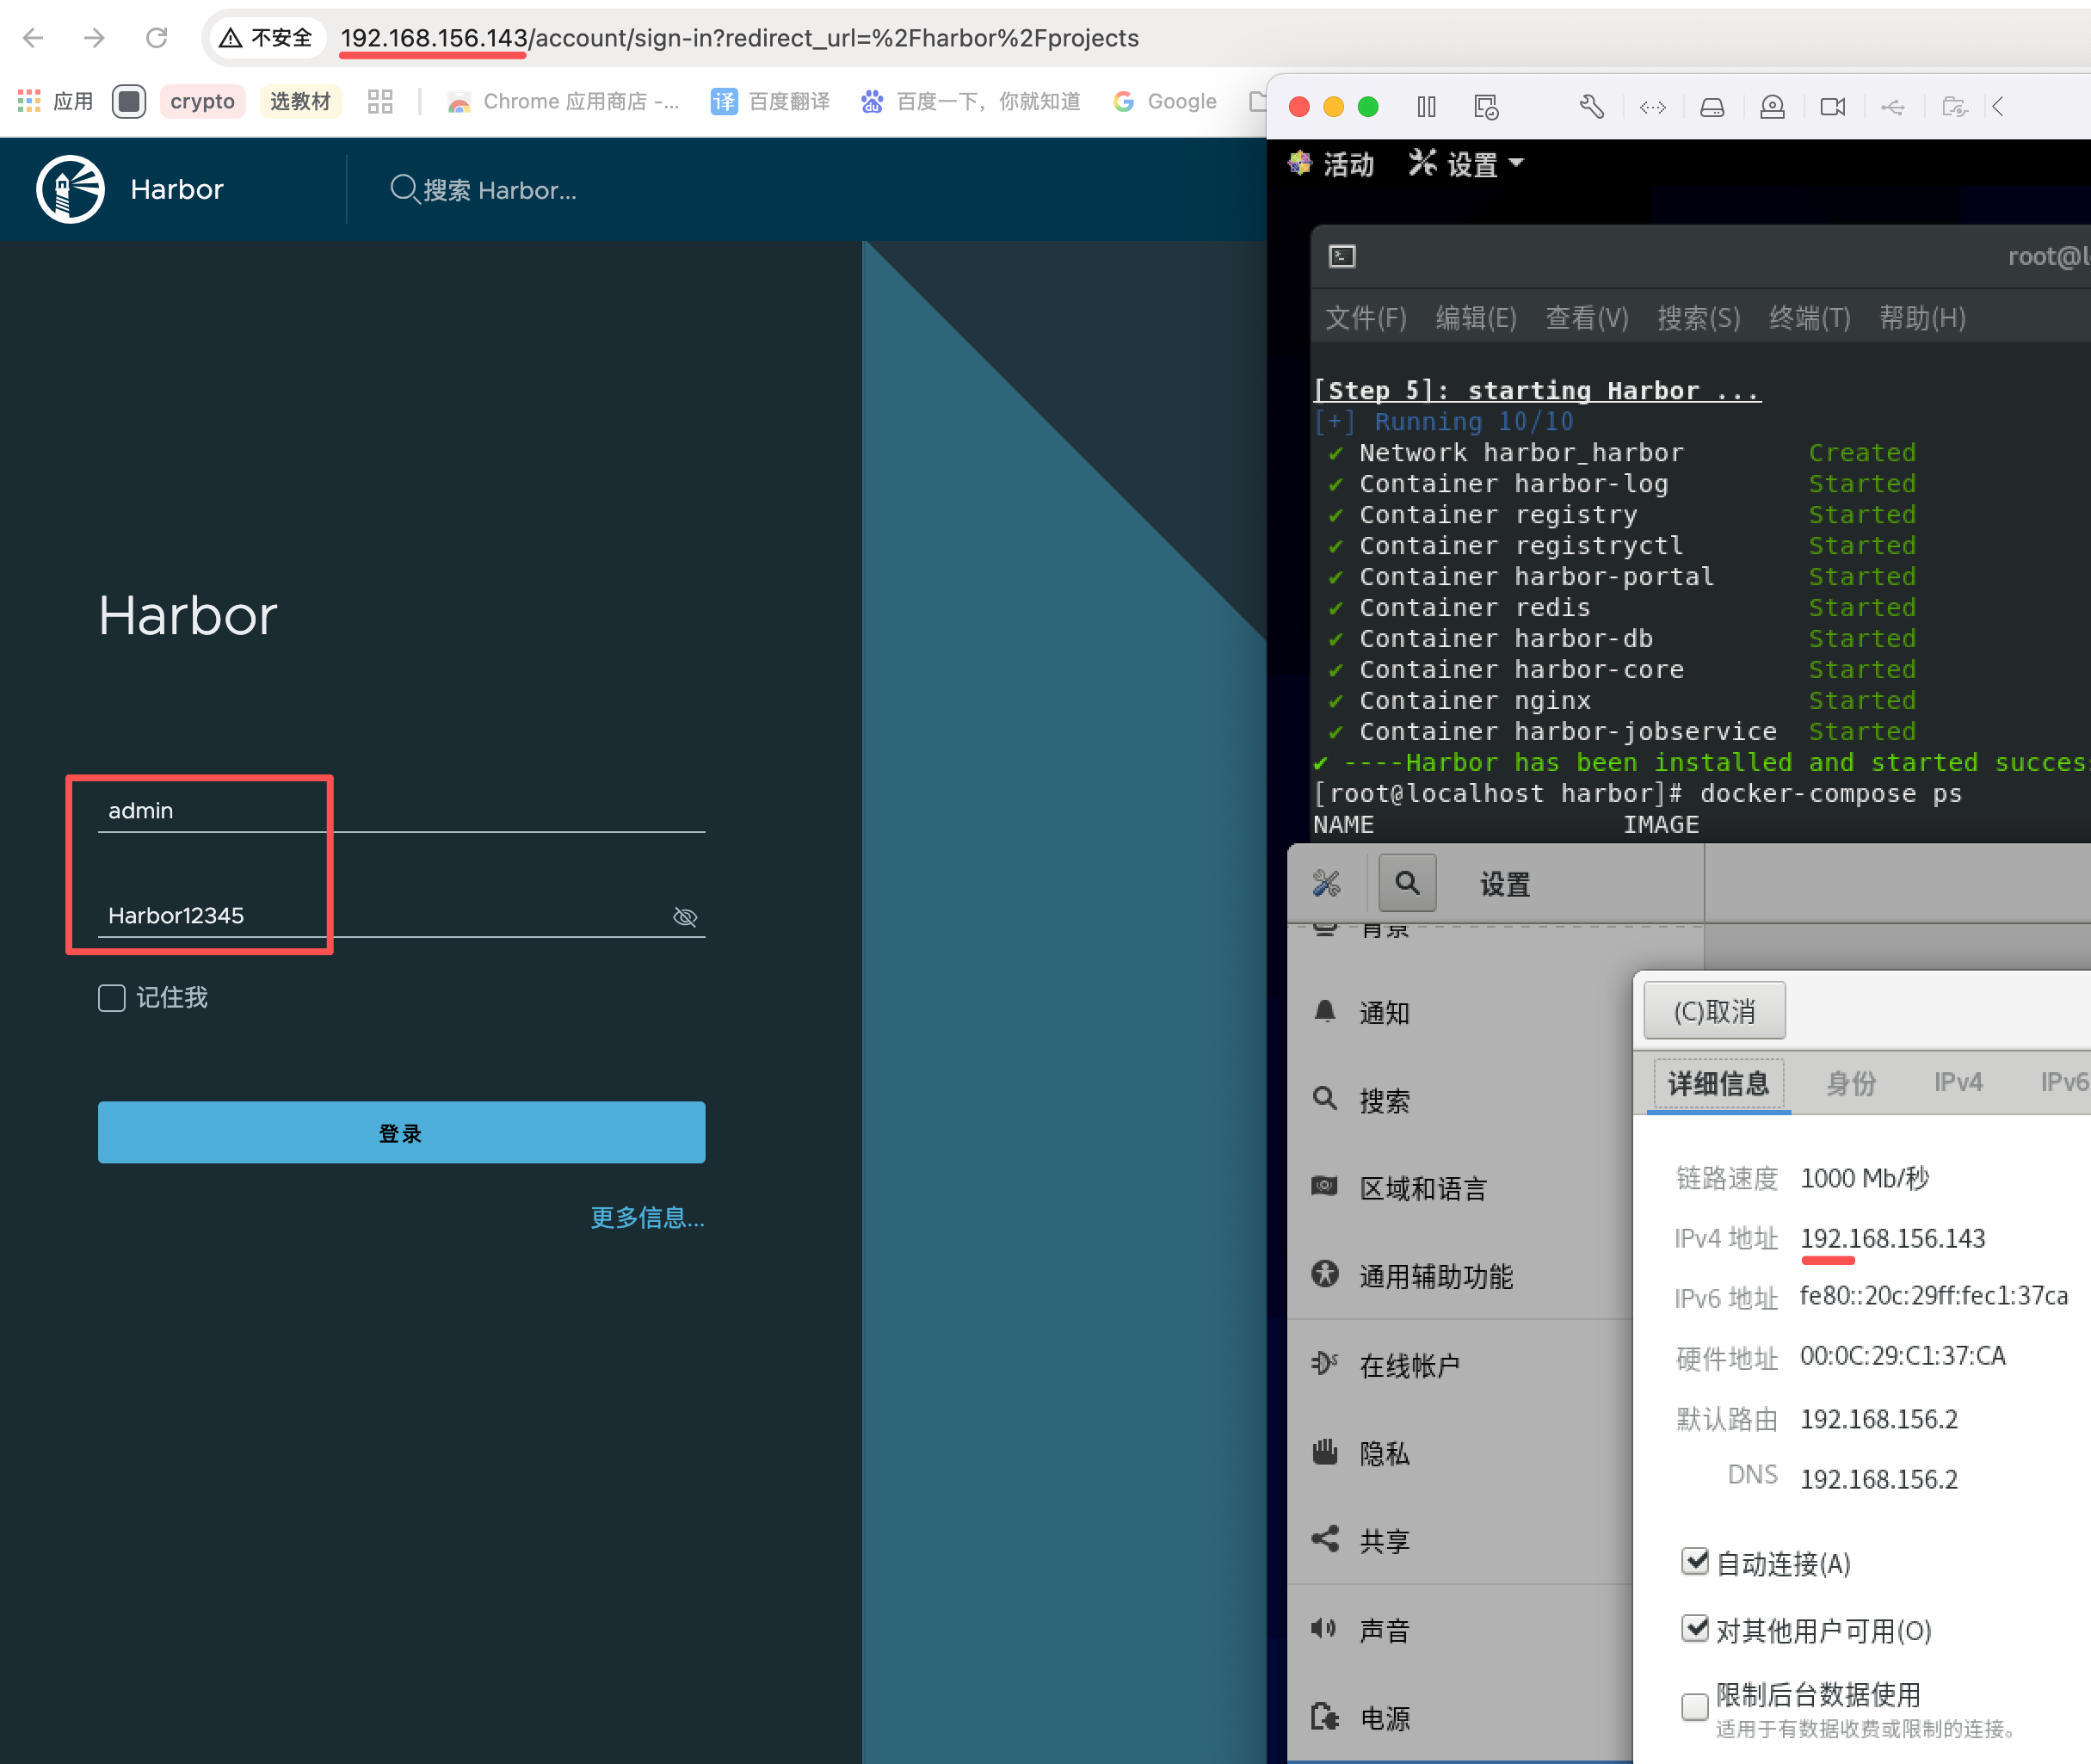
Task: Switch to the 身份 identity tab
Action: 1850,1083
